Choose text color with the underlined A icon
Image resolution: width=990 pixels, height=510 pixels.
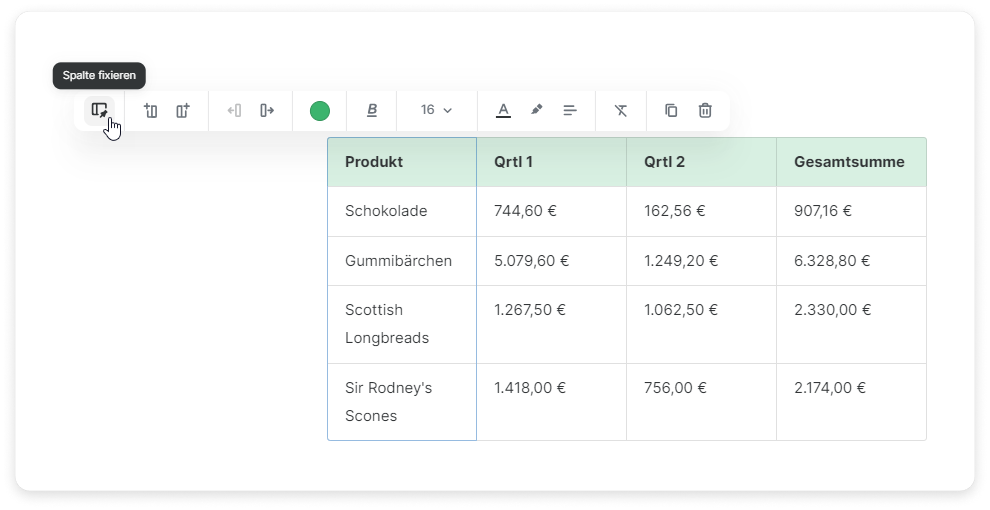coord(503,110)
